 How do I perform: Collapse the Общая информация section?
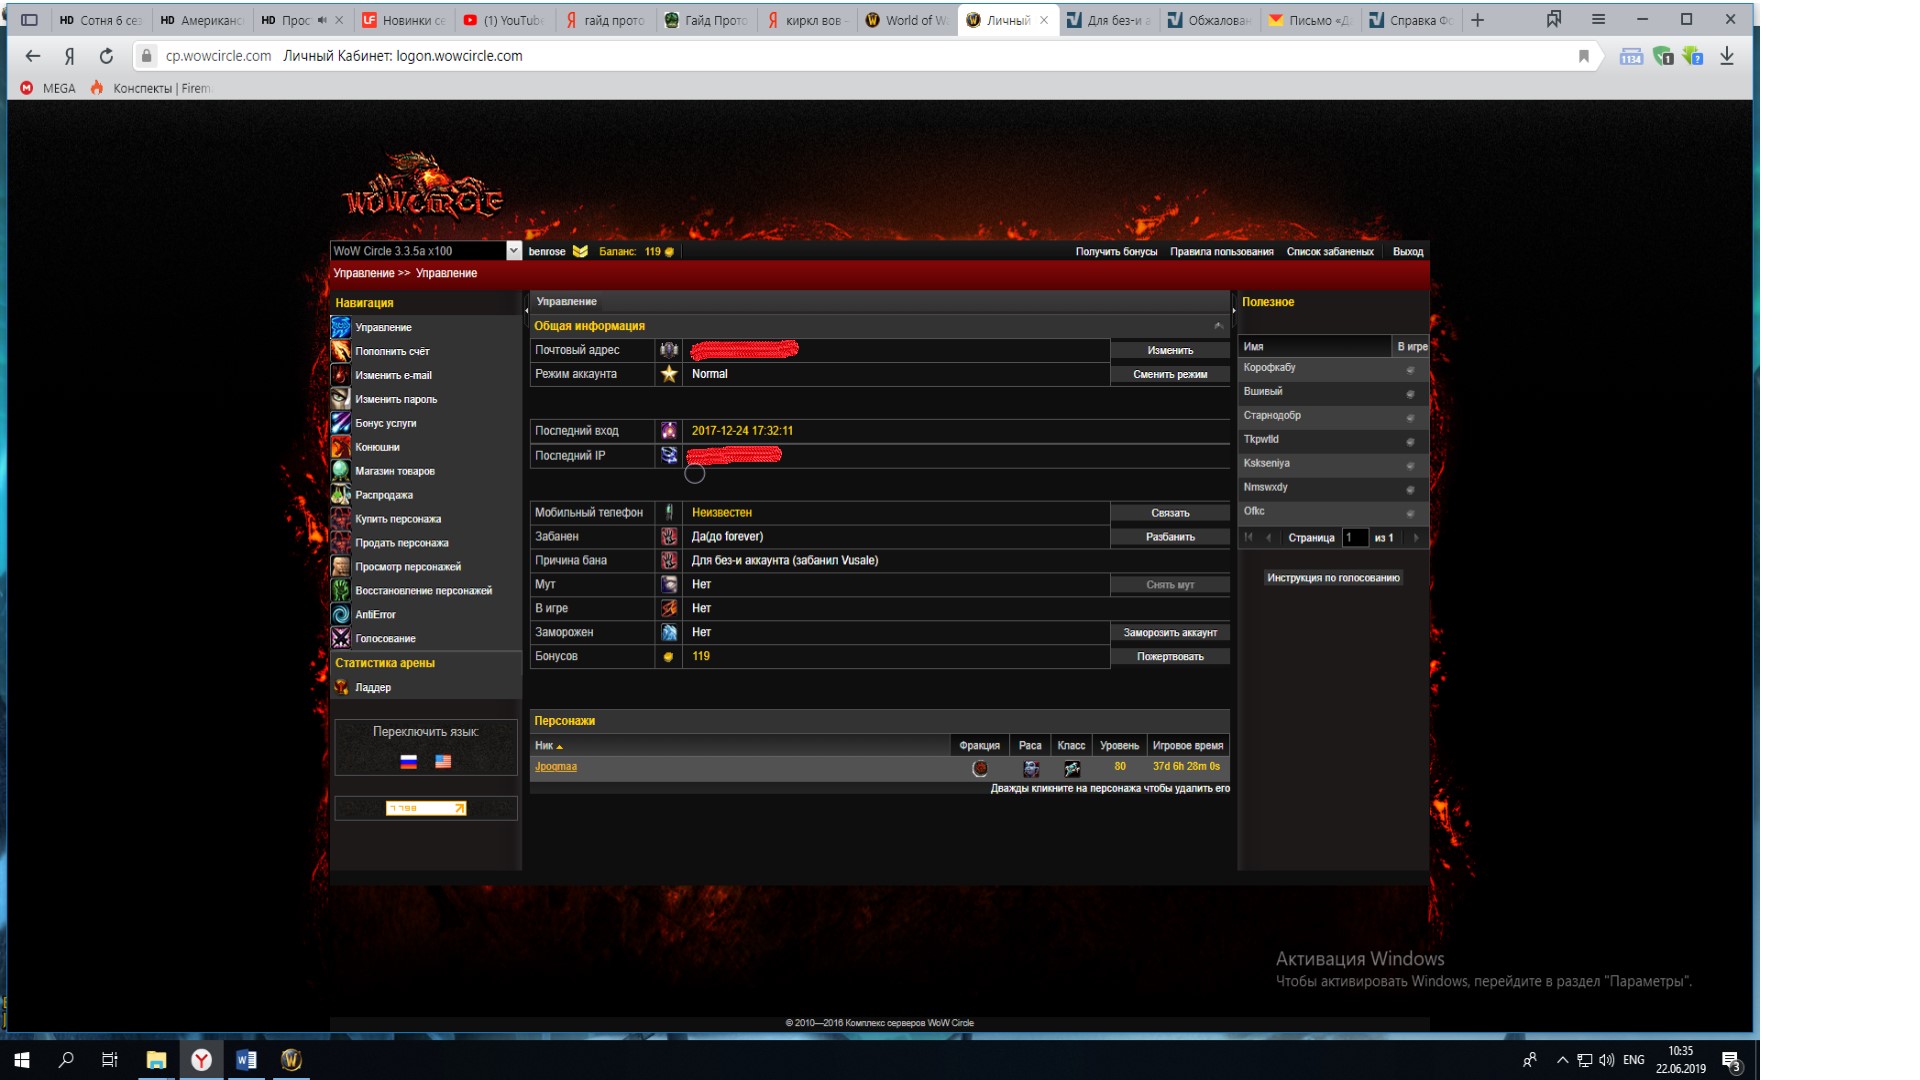1218,326
